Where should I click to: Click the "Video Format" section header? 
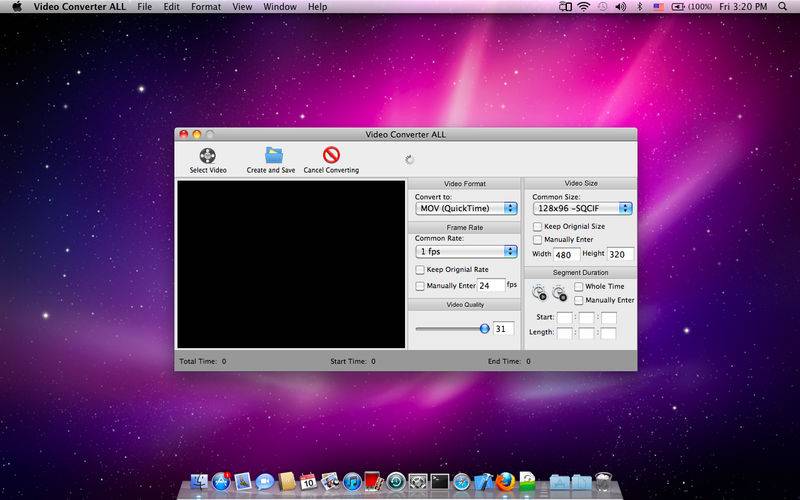465,184
